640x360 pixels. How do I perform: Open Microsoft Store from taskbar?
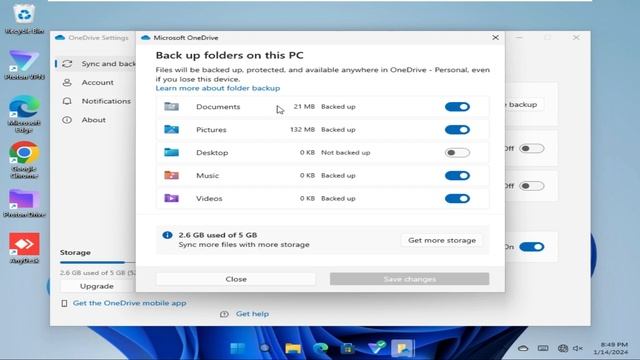pyautogui.click(x=348, y=348)
